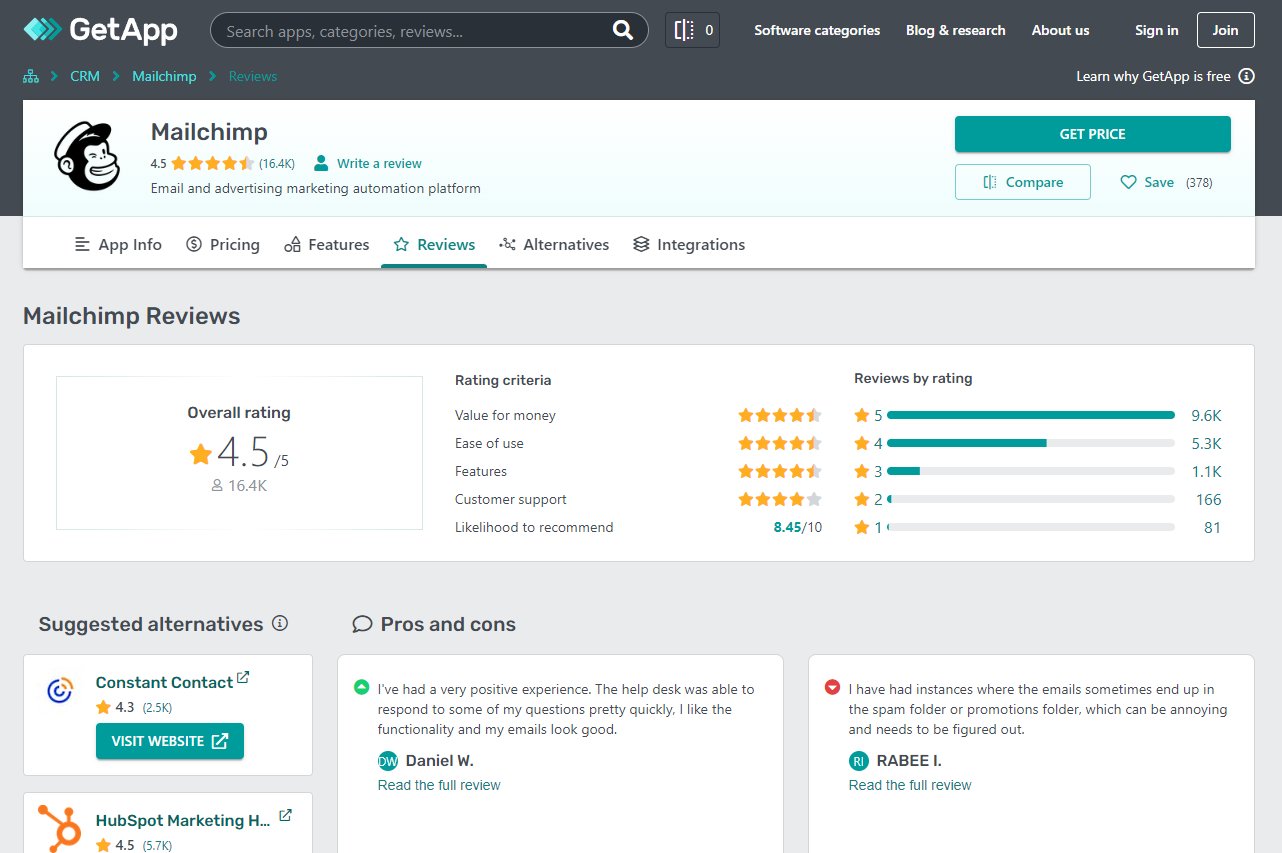Image resolution: width=1282 pixels, height=853 pixels.
Task: Click the 5-star rating filter row
Action: [1038, 415]
